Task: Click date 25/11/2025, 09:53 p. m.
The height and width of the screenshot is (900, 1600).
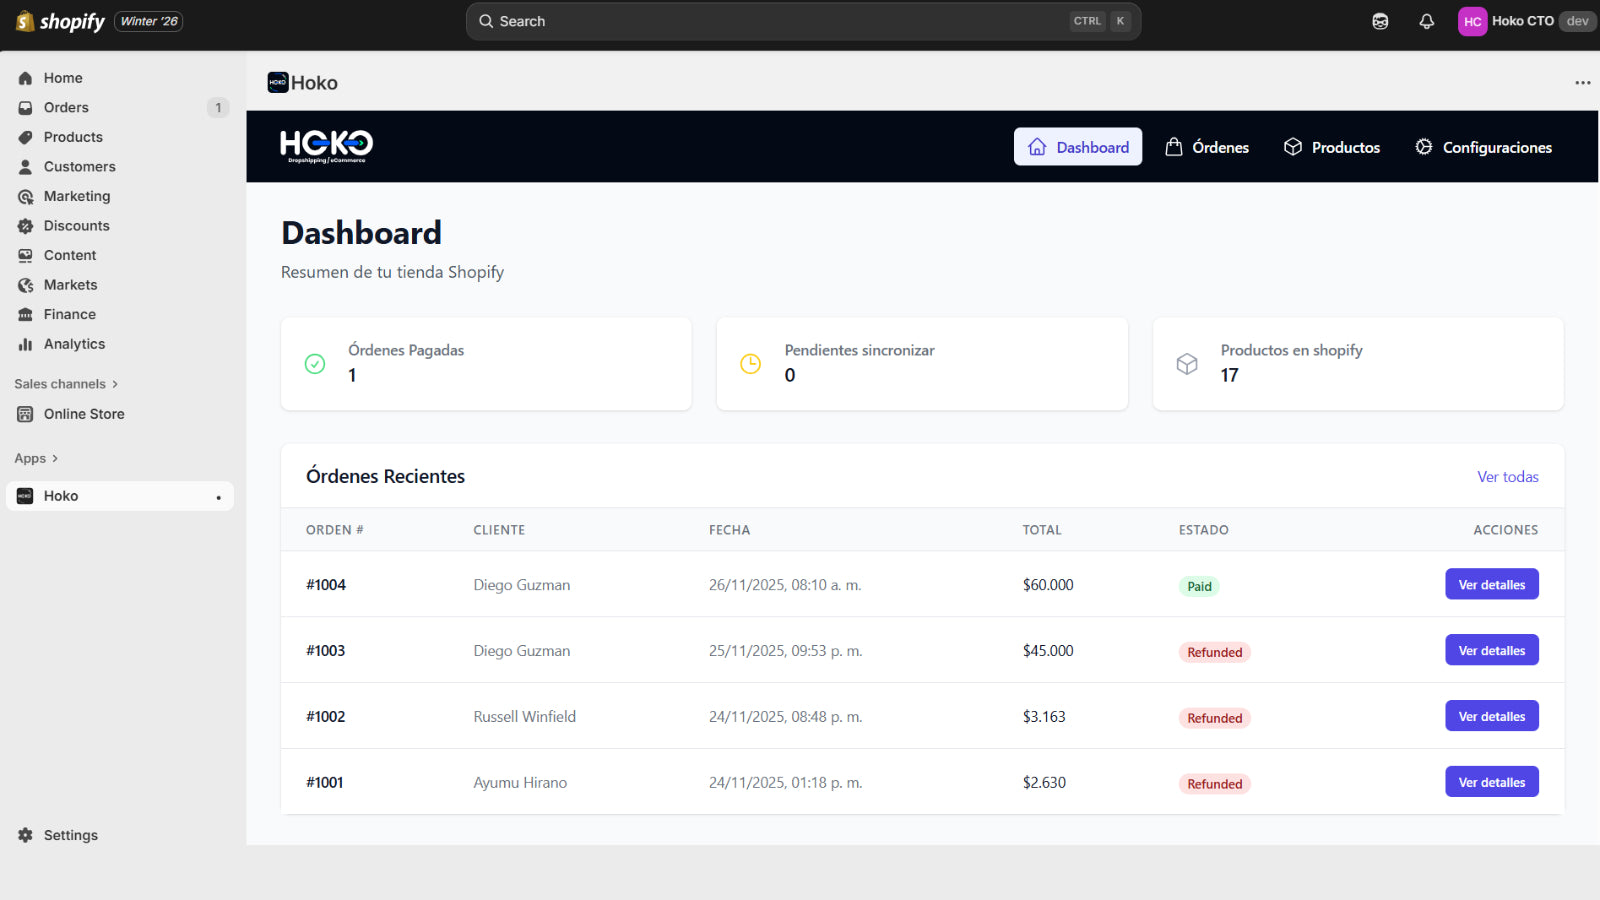Action: pyautogui.click(x=786, y=651)
